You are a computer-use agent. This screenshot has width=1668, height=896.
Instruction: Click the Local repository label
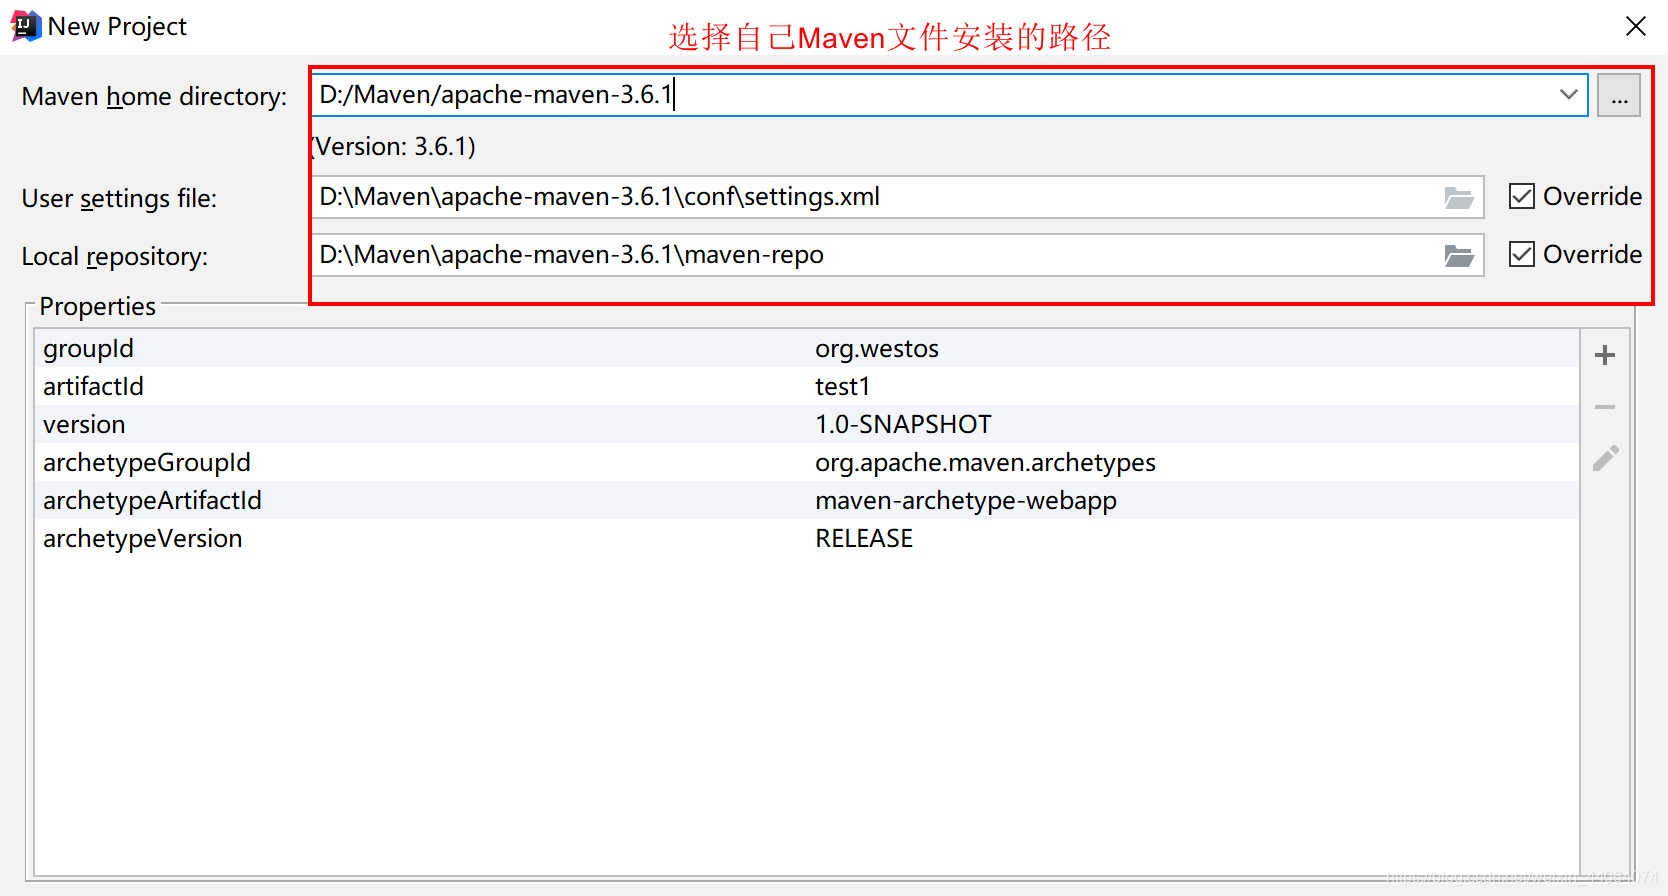point(115,256)
